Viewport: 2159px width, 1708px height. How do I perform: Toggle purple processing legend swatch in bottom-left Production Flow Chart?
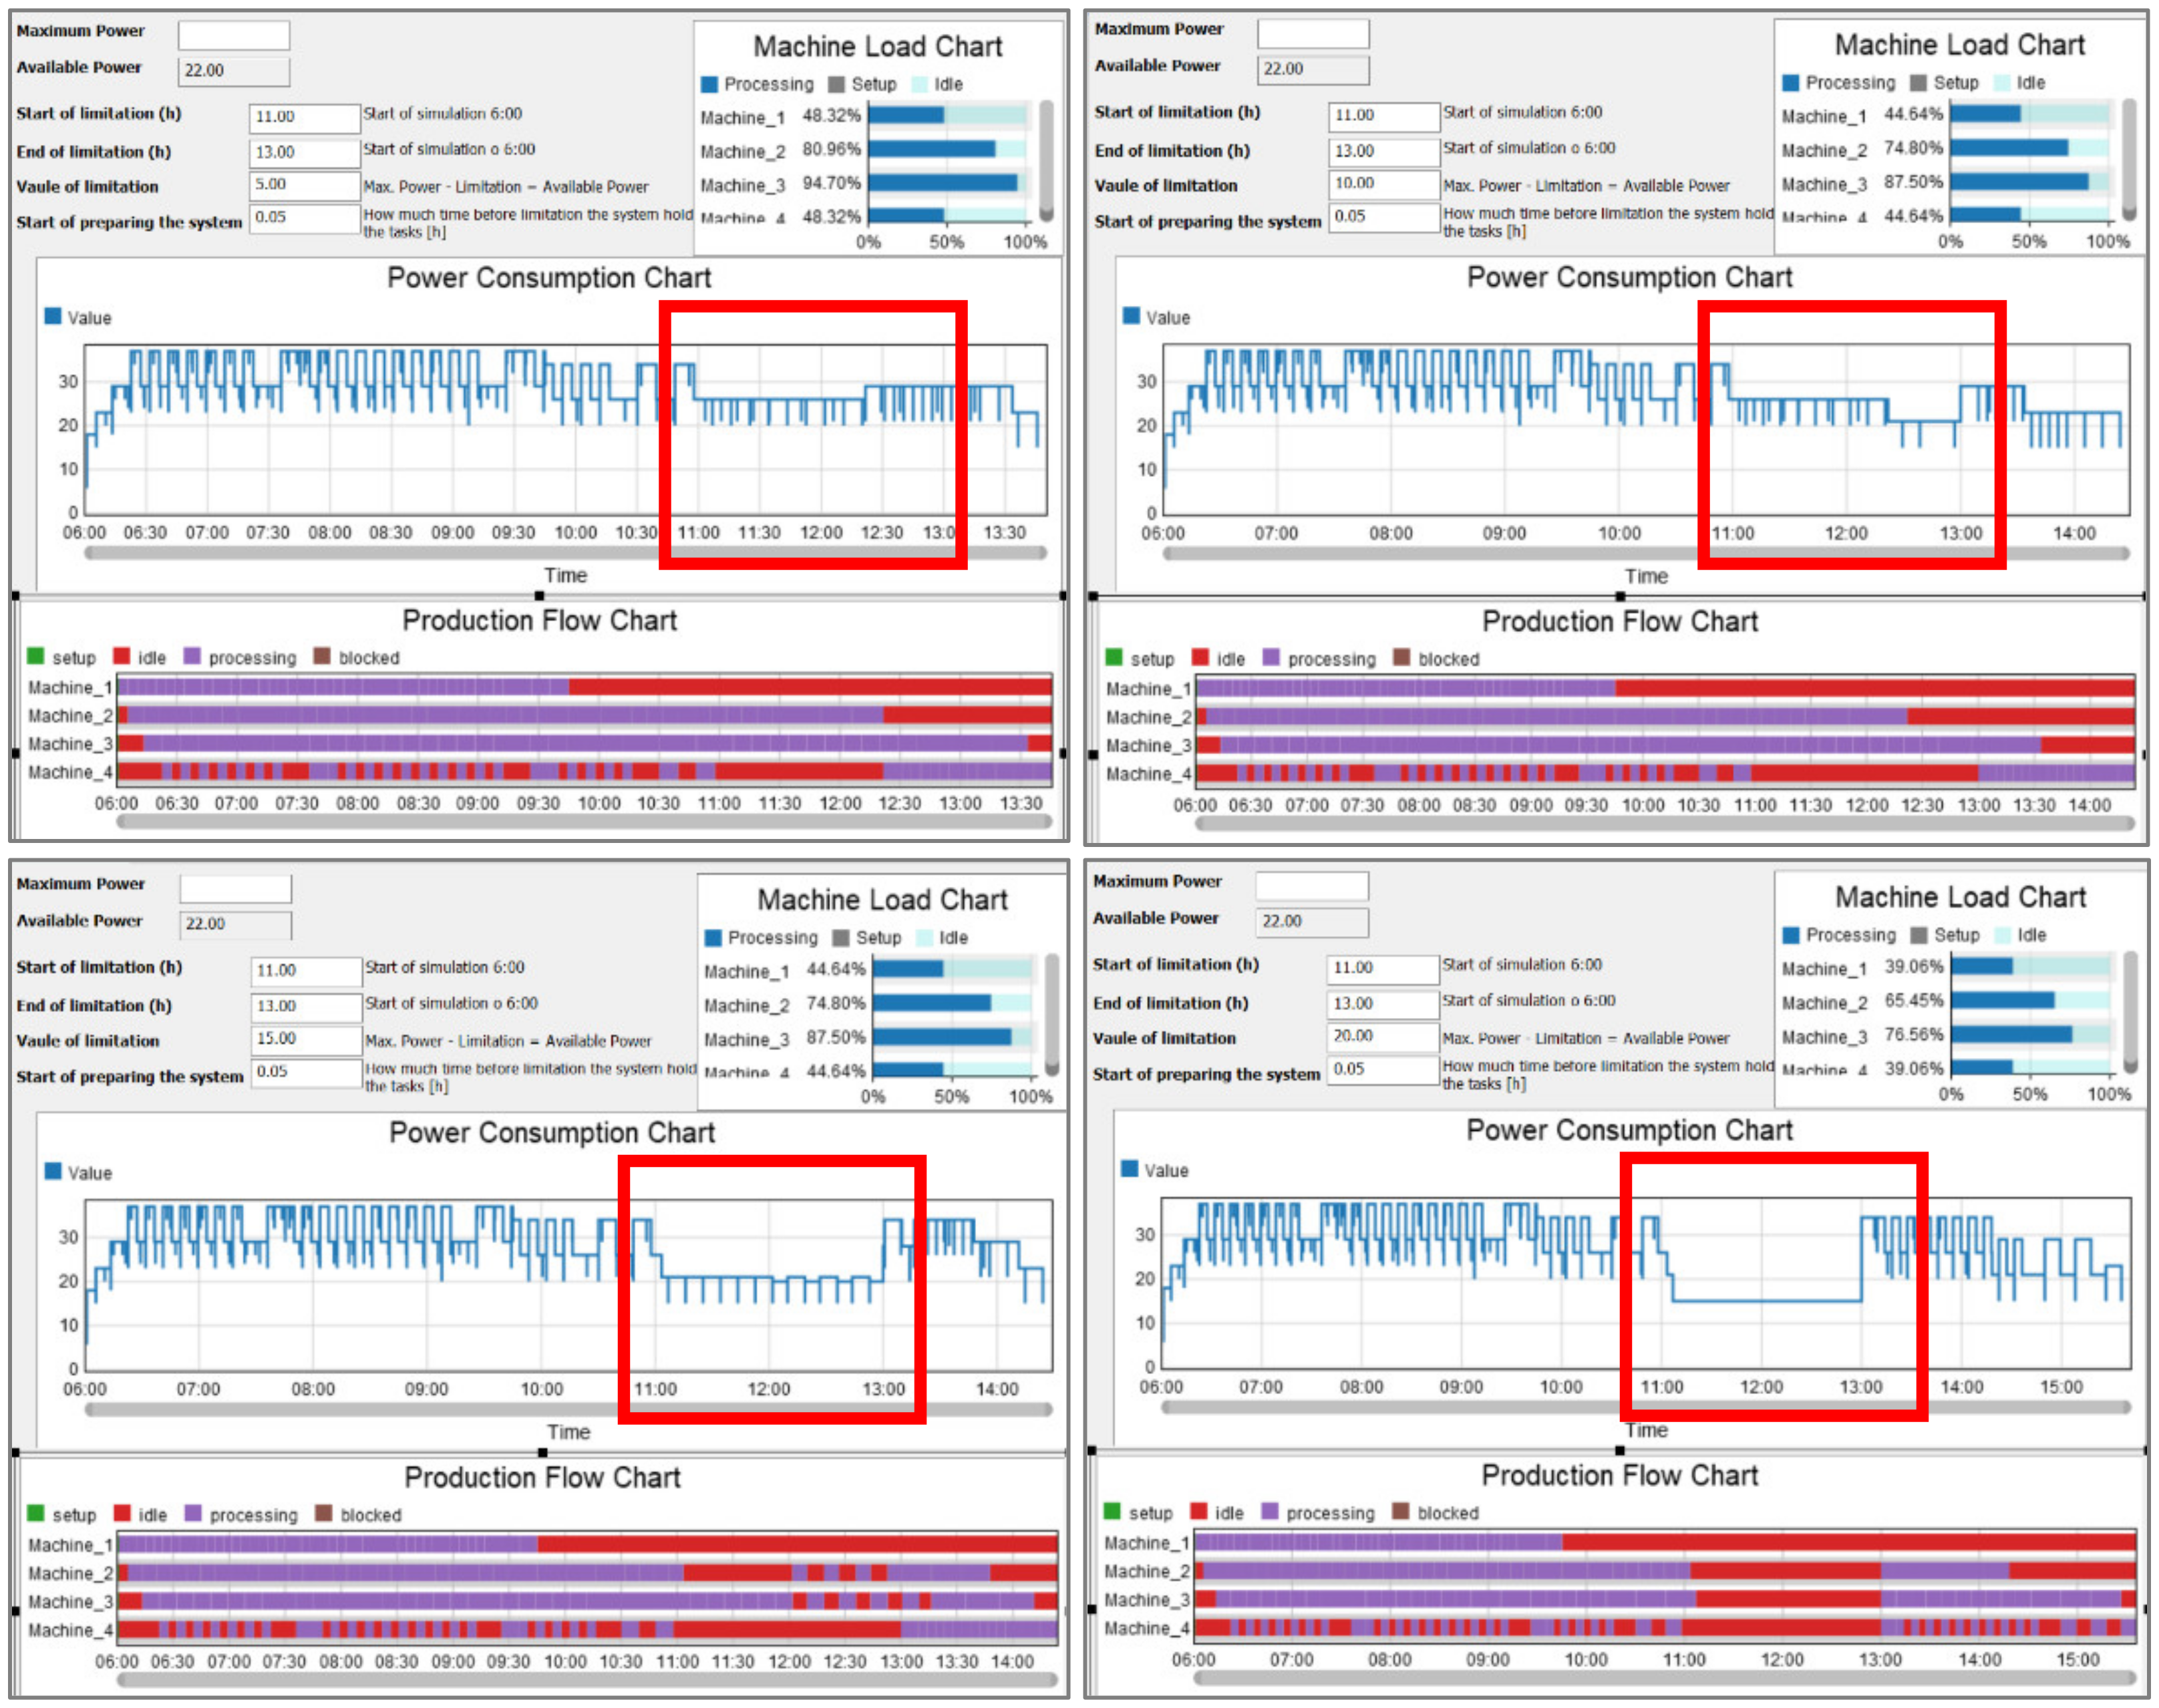click(193, 1513)
